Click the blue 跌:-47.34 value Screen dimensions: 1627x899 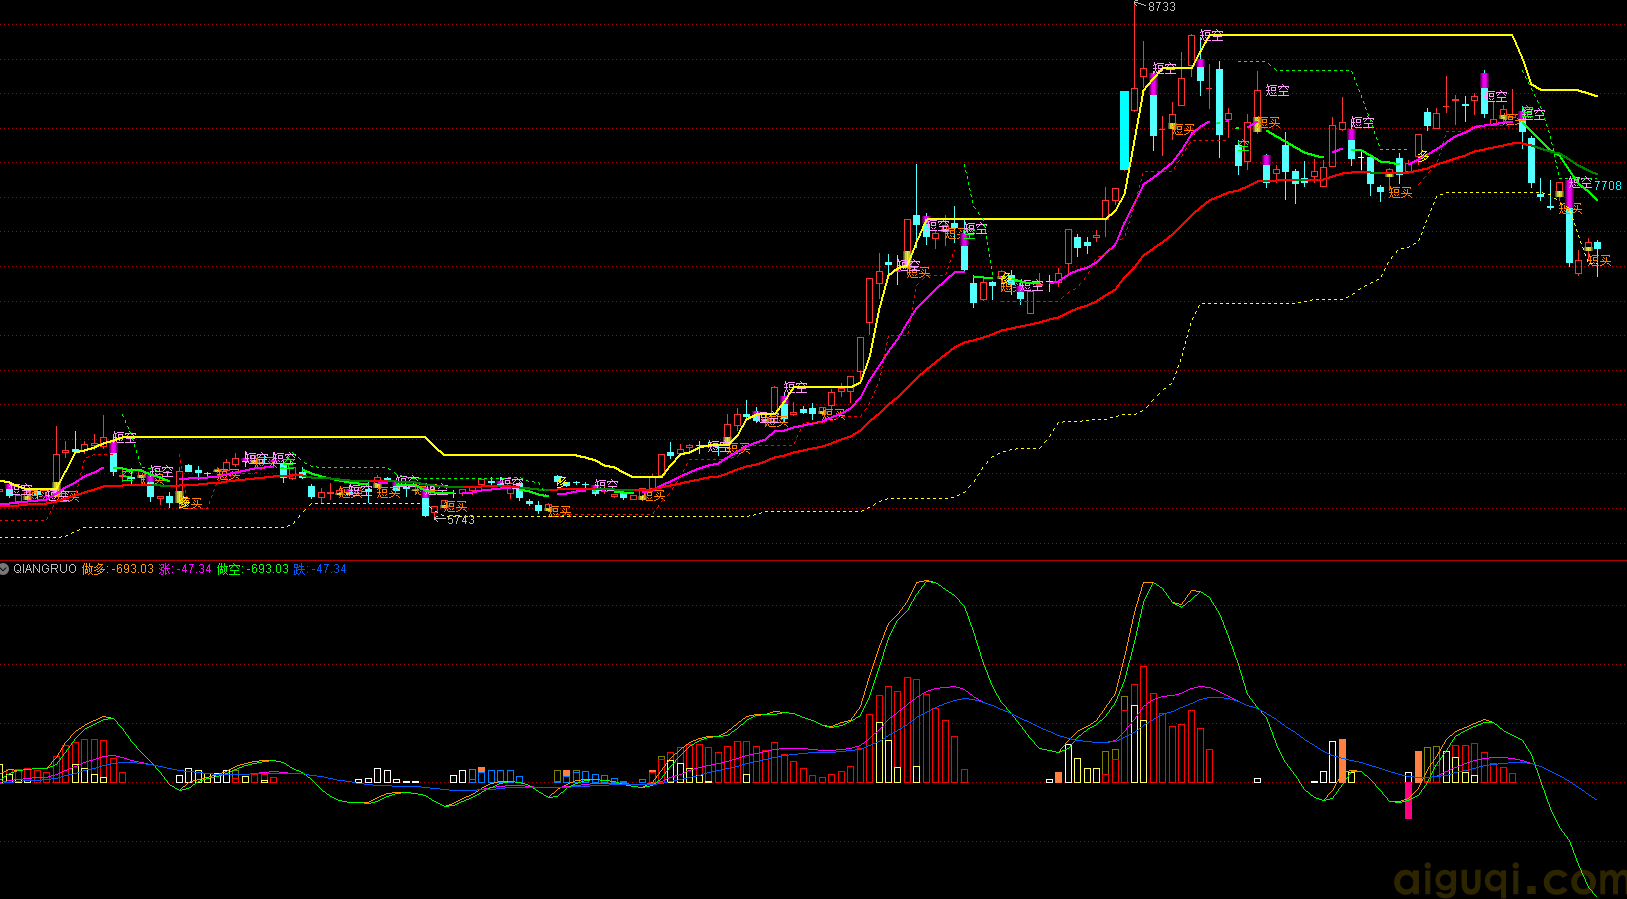pos(320,569)
